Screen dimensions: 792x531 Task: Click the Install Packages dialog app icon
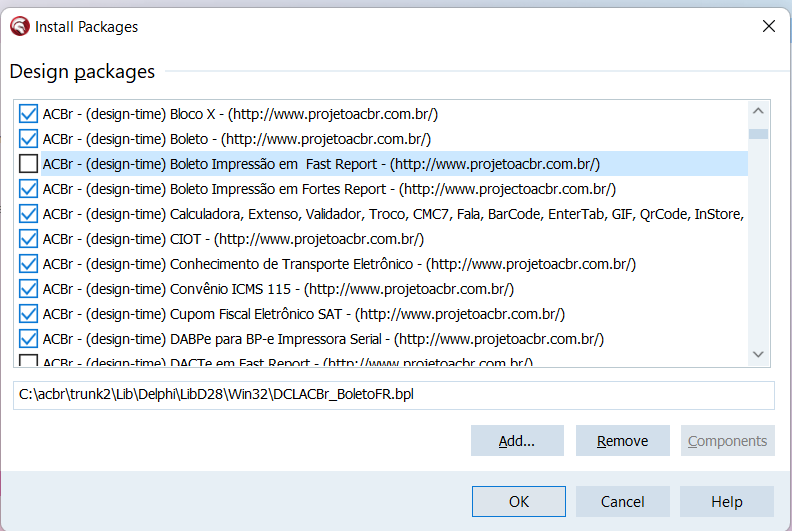pos(20,26)
